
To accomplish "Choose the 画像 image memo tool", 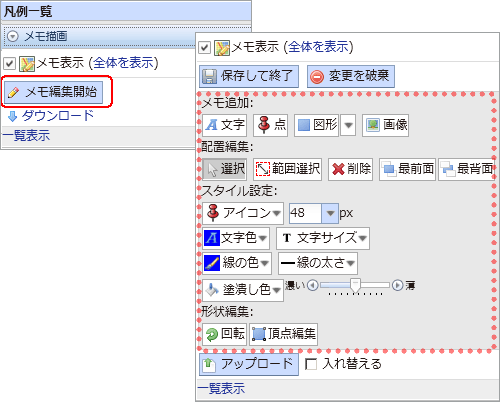I will click(x=385, y=125).
